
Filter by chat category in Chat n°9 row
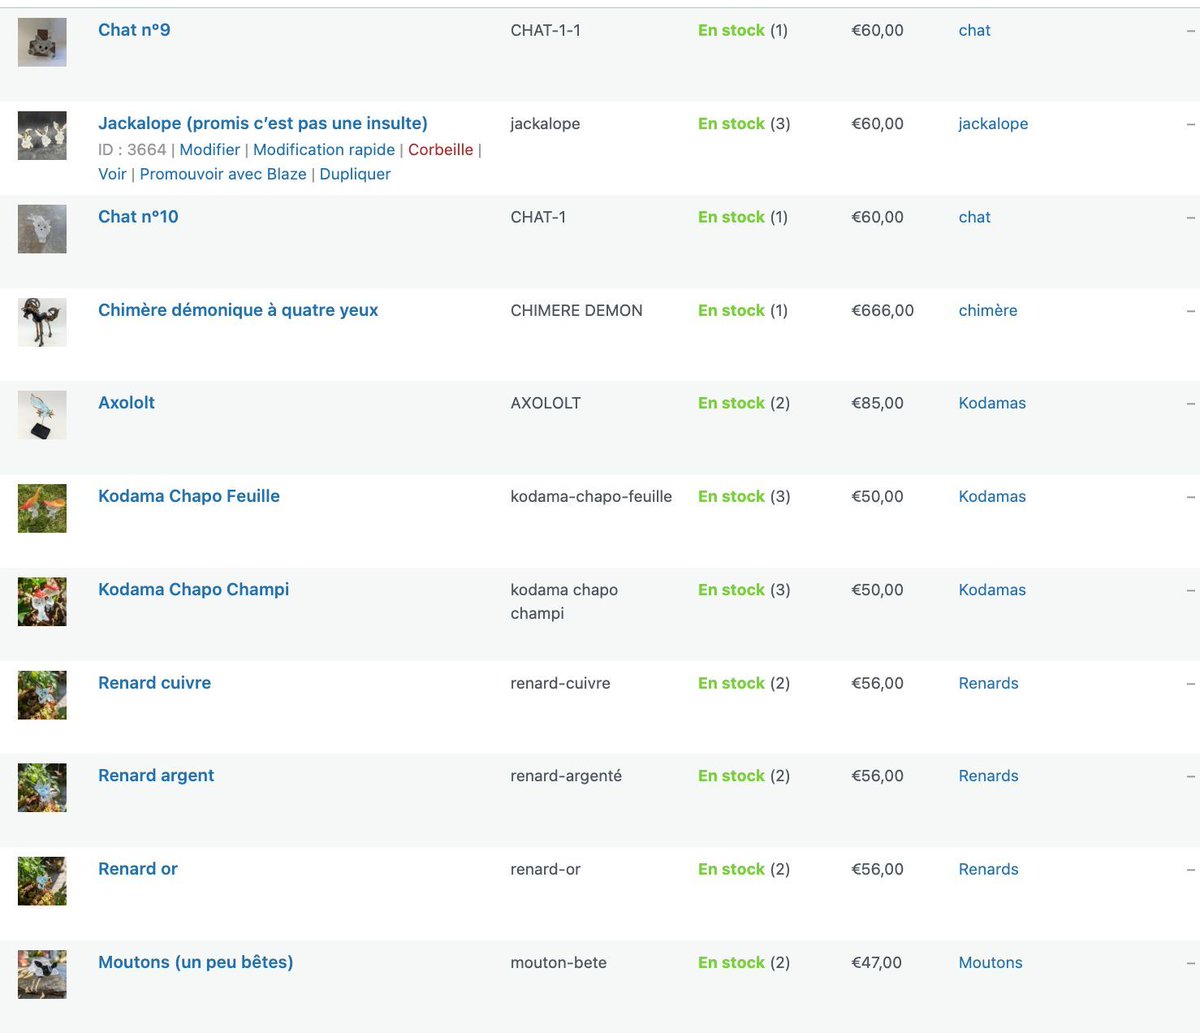pos(975,30)
